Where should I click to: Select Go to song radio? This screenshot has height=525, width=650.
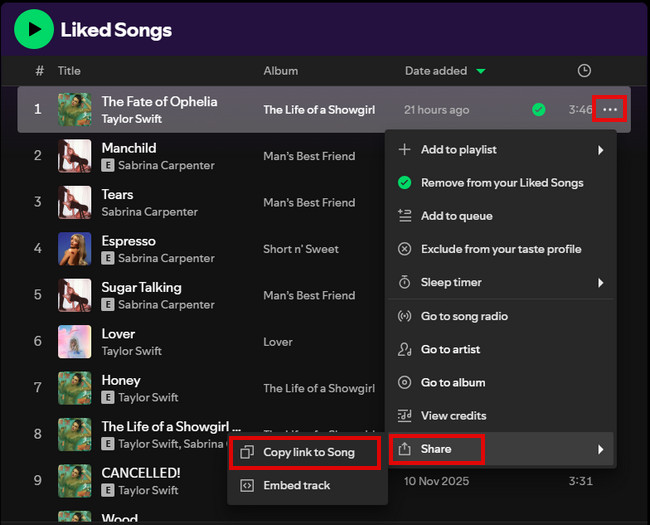pyautogui.click(x=501, y=316)
